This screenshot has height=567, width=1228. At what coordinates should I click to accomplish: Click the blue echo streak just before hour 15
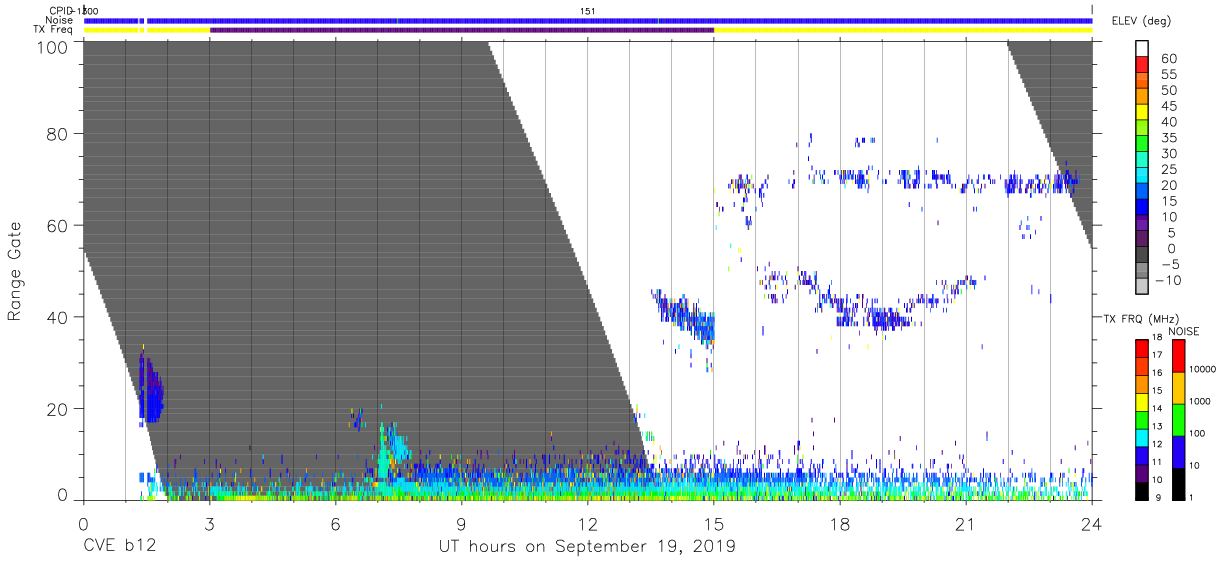(x=686, y=318)
